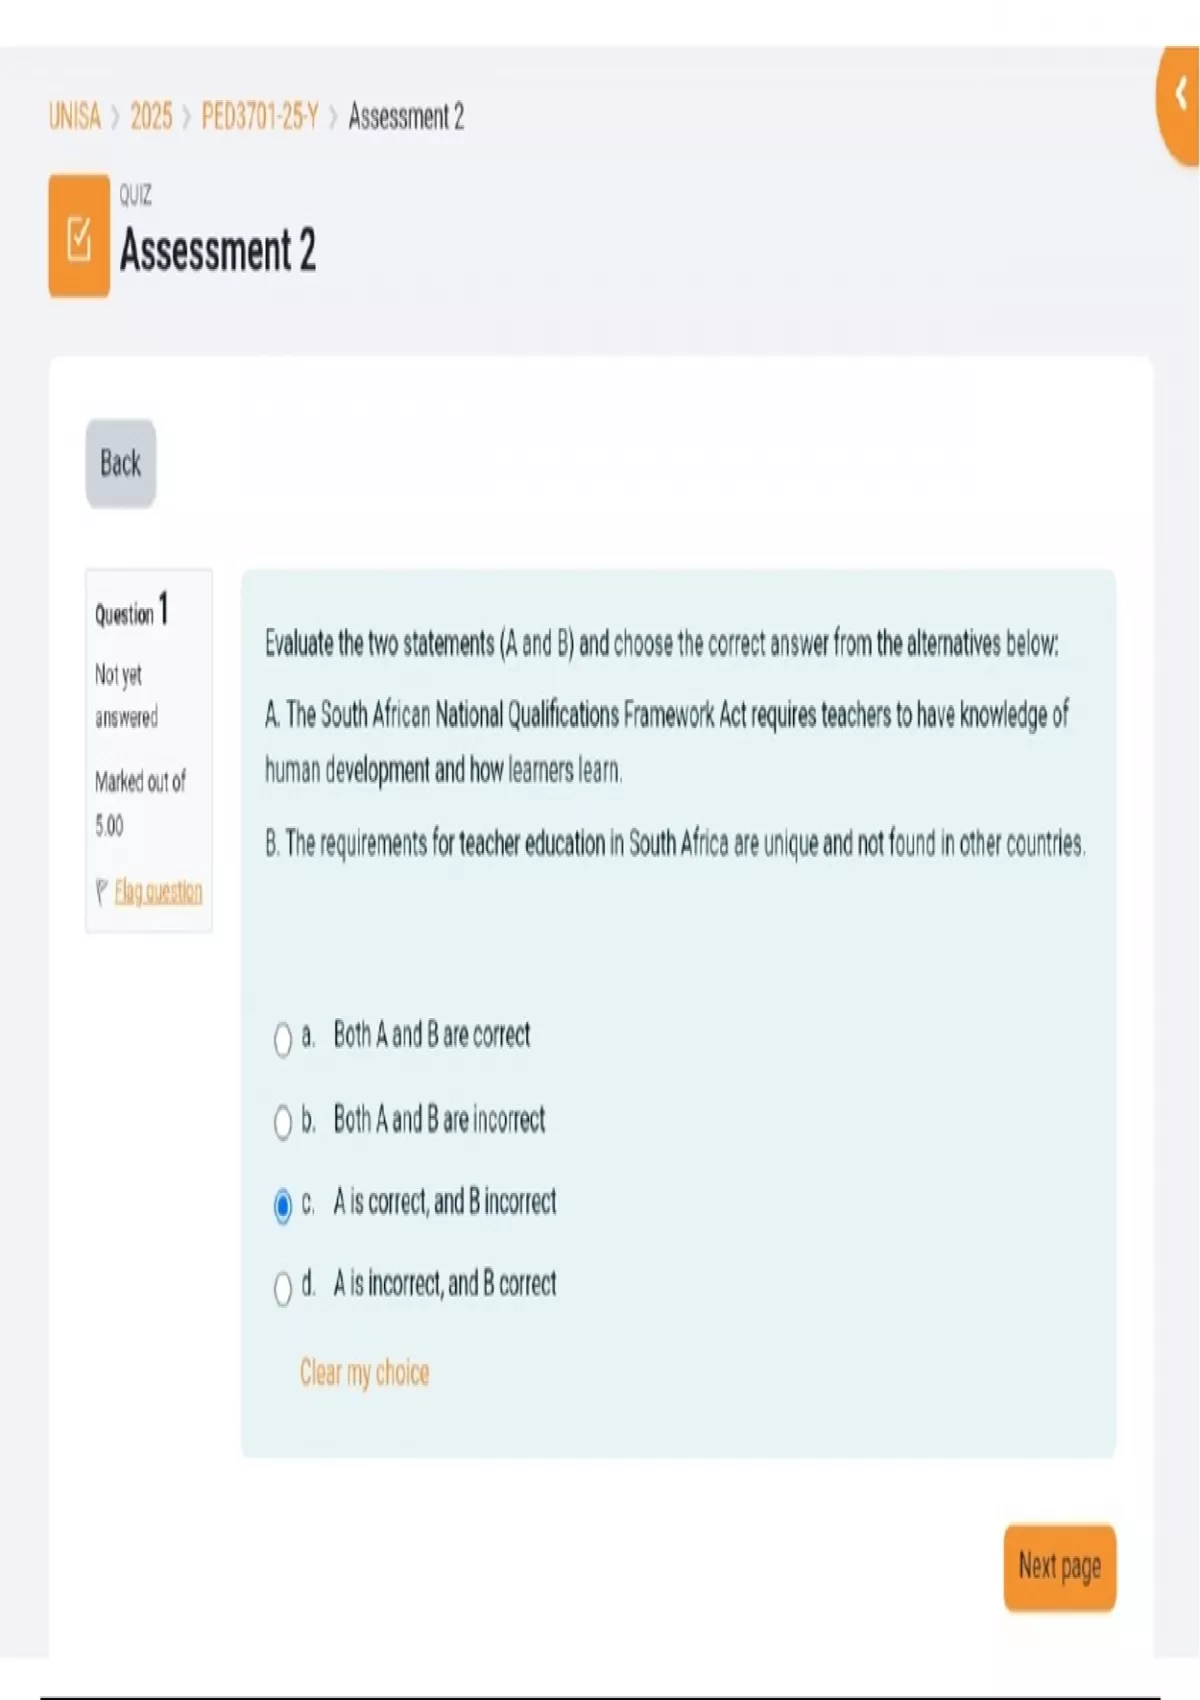Click the flag icon beside Flag question
Image resolution: width=1200 pixels, height=1700 pixels.
pos(101,891)
